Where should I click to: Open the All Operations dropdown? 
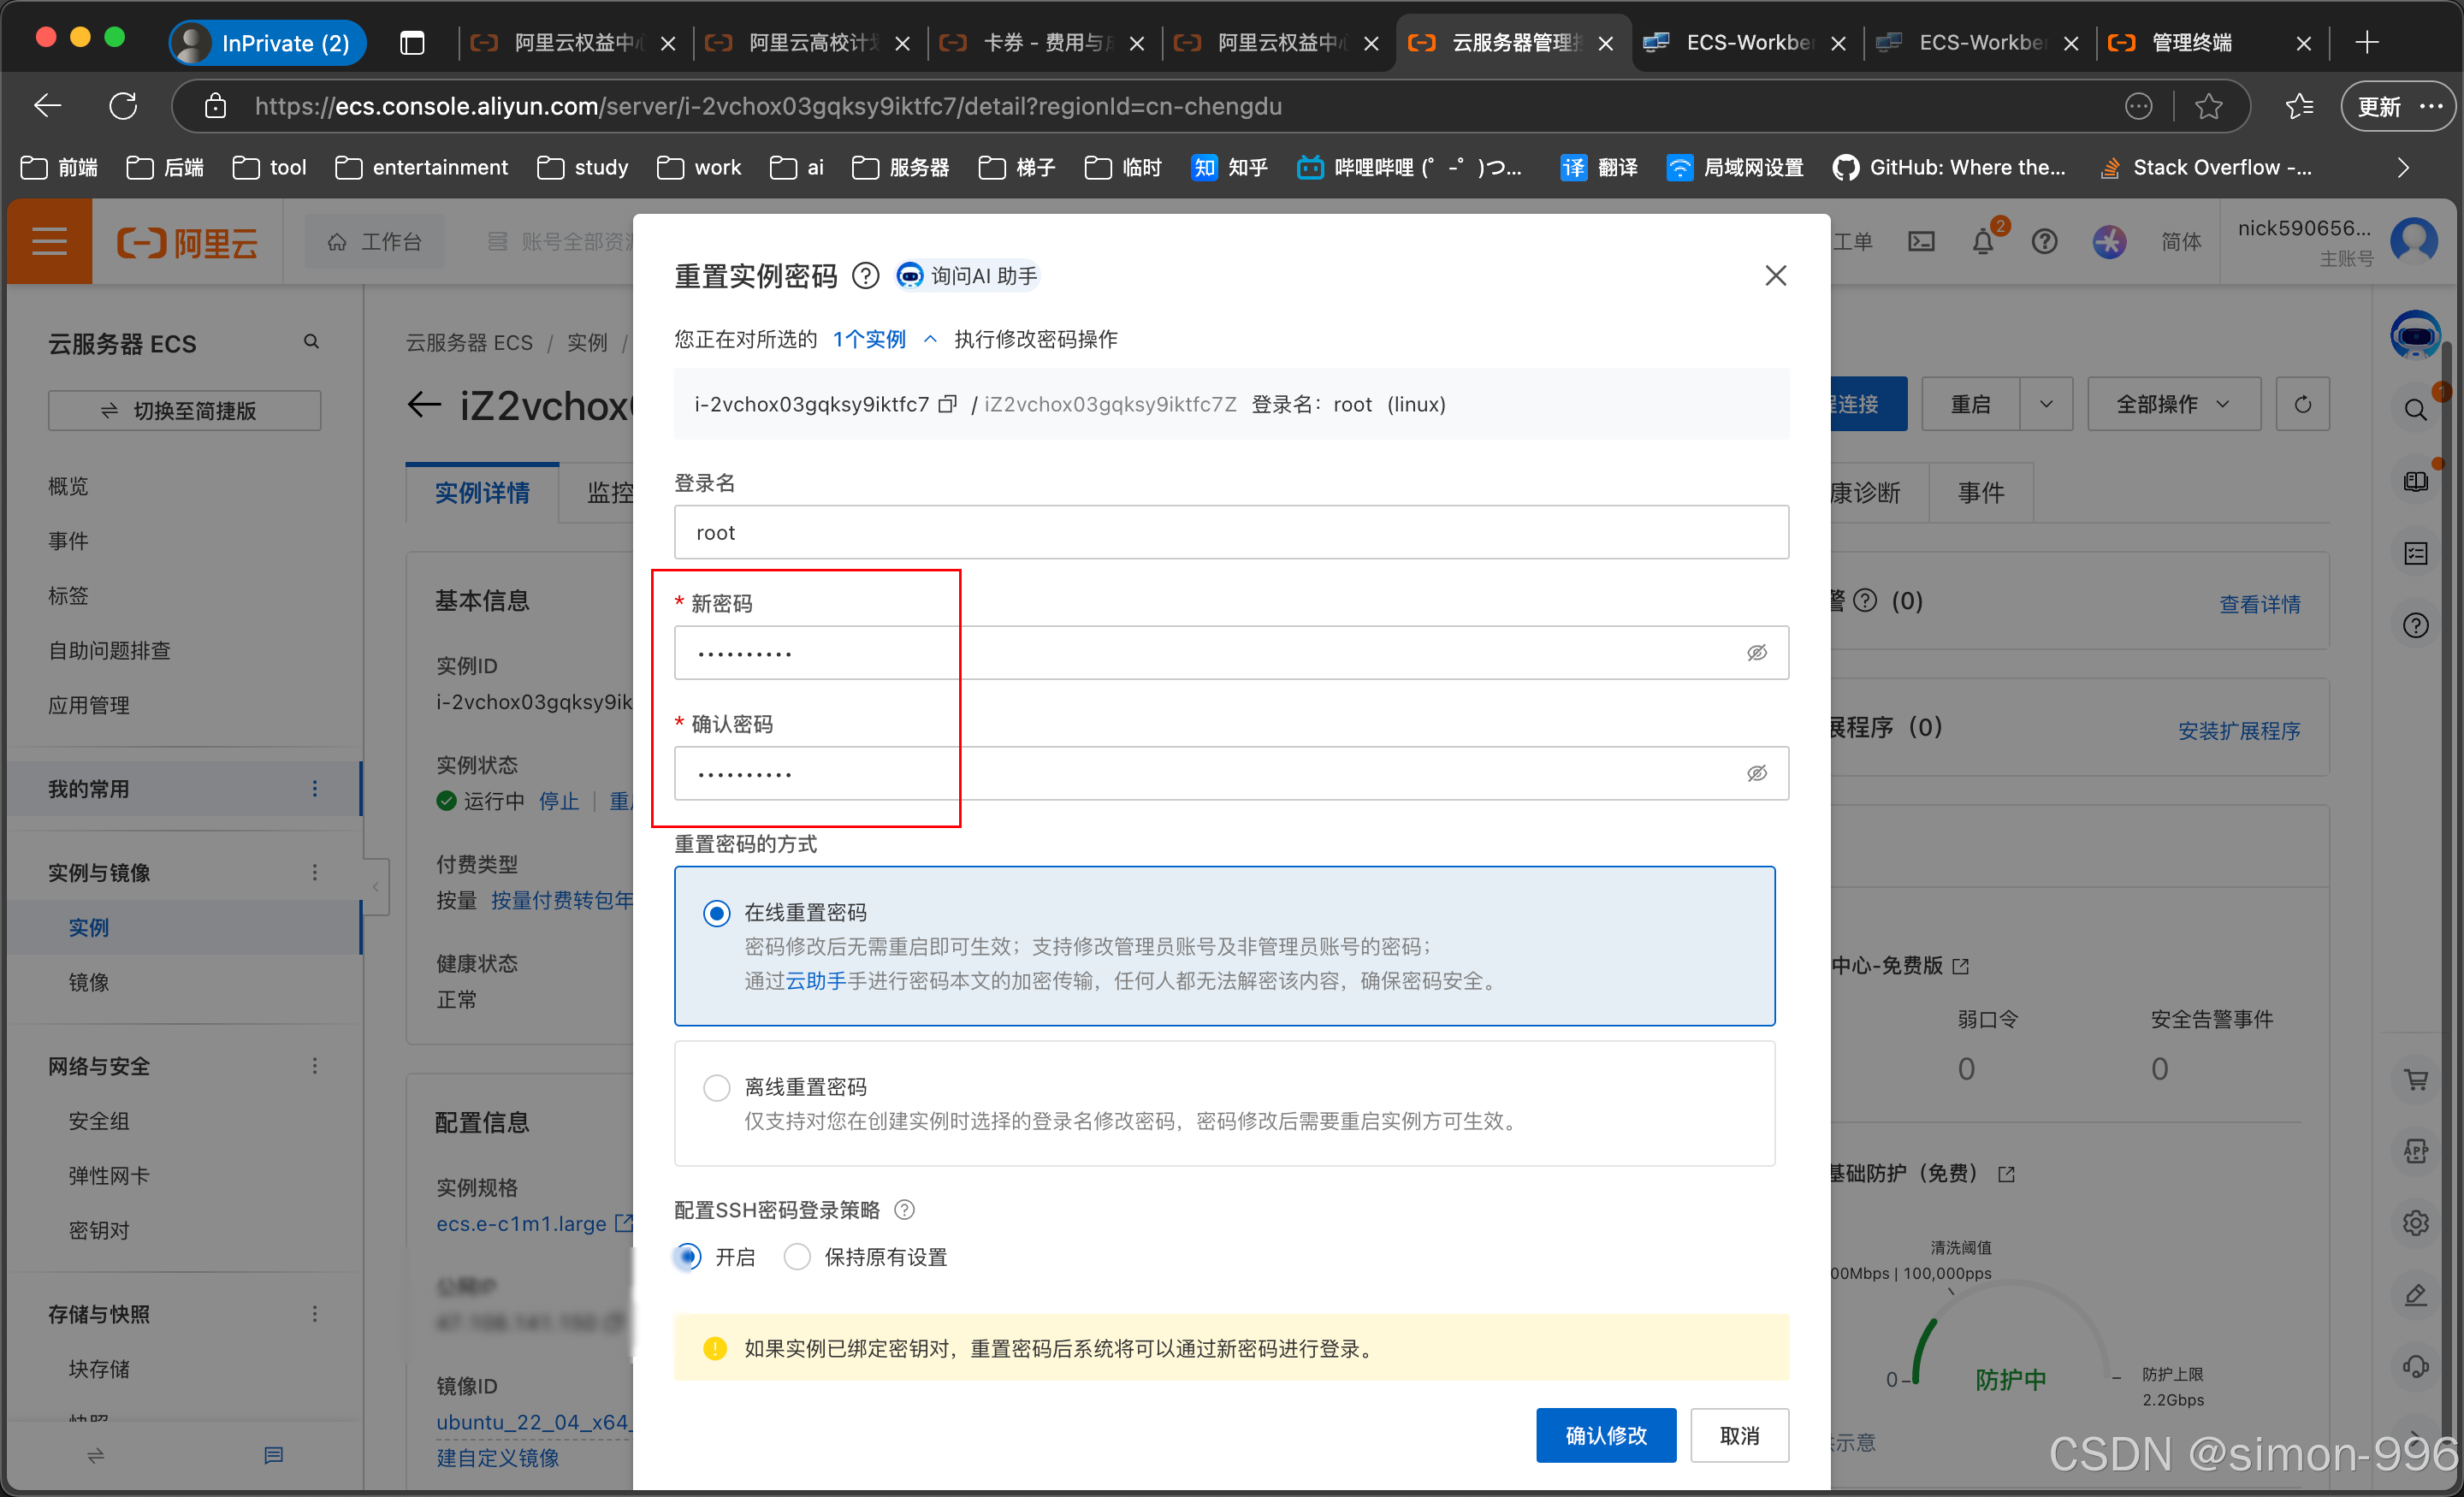click(2173, 404)
